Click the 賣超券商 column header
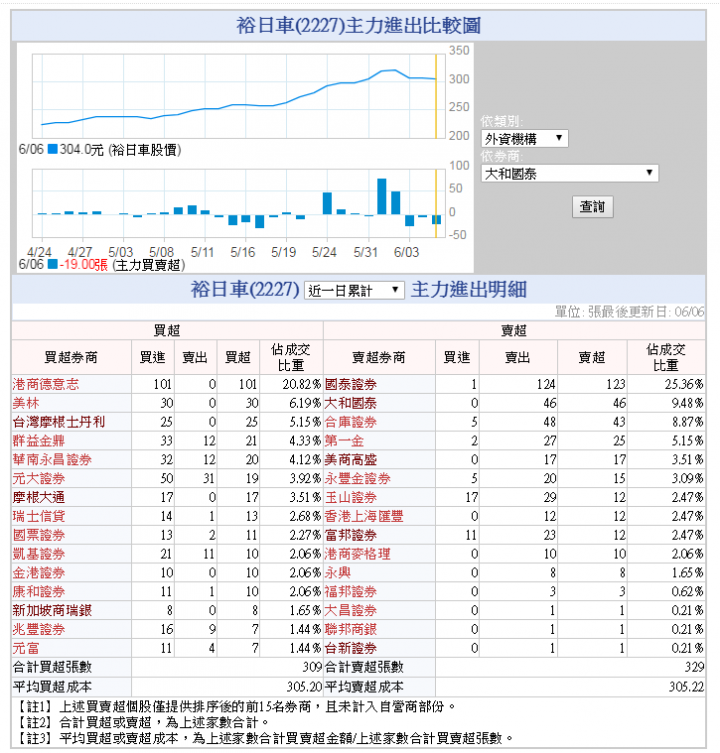 click(x=379, y=357)
